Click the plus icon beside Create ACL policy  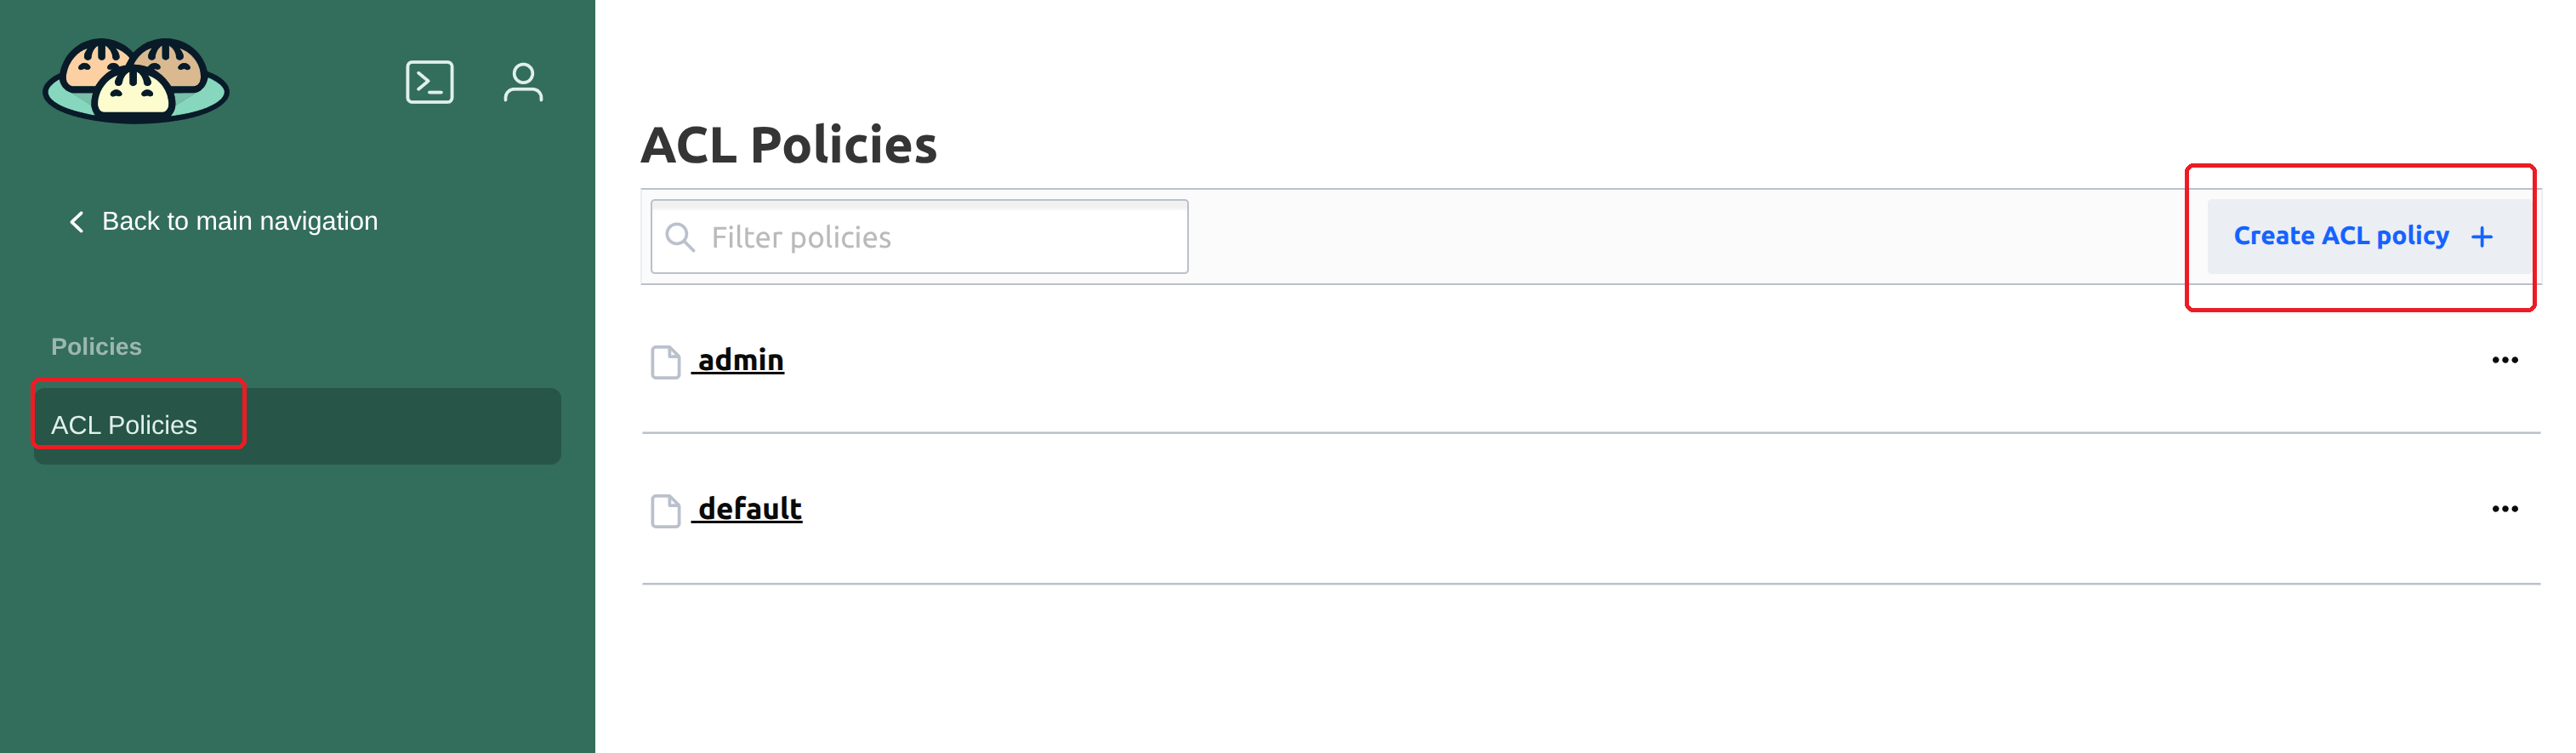click(x=2481, y=237)
